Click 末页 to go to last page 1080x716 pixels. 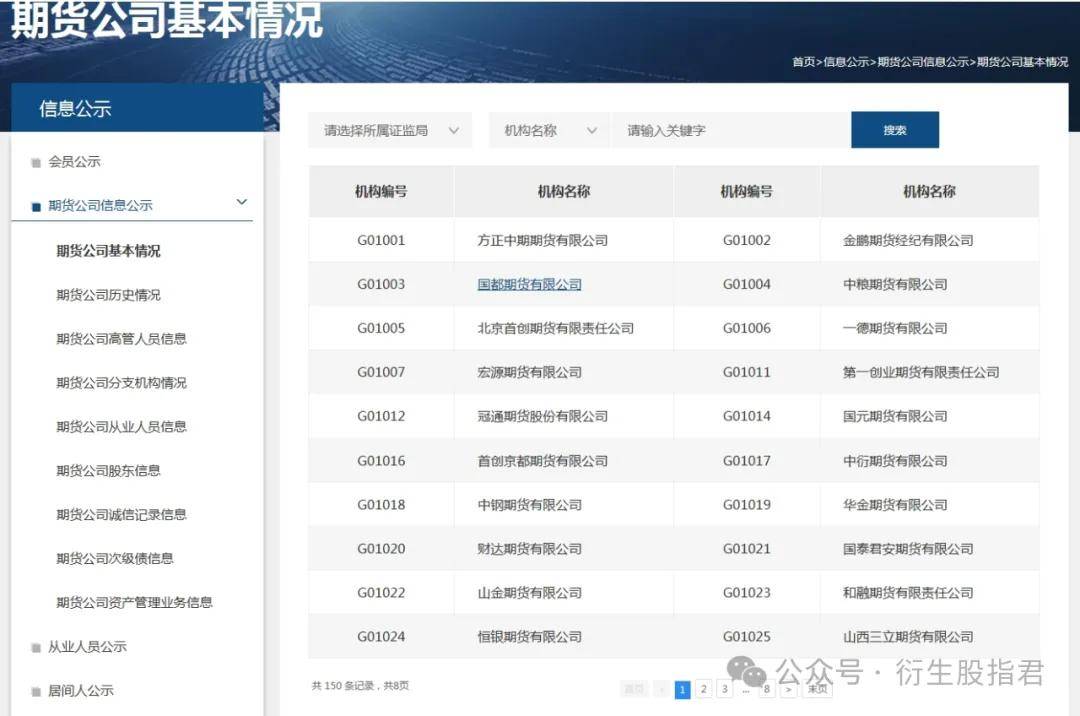coord(816,689)
